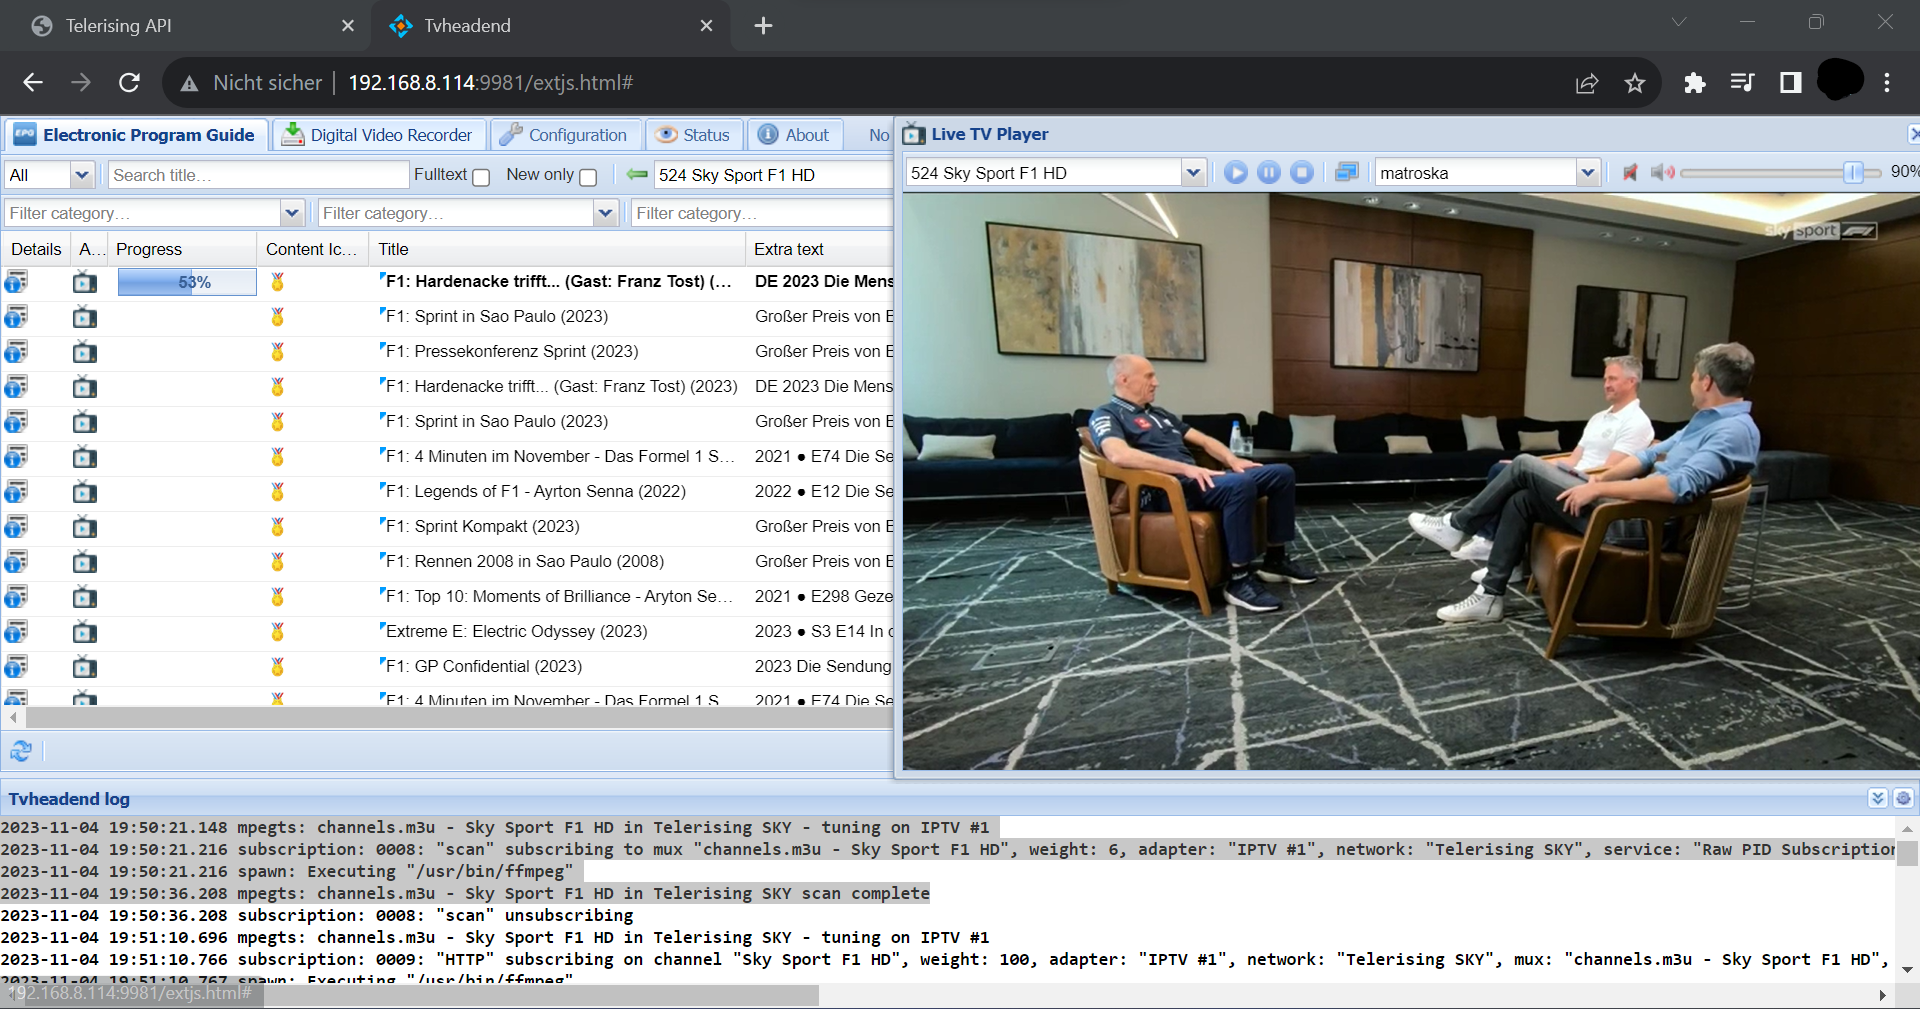The image size is (1920, 1009).
Task: Expand the first Filter category dropdown
Action: [292, 213]
